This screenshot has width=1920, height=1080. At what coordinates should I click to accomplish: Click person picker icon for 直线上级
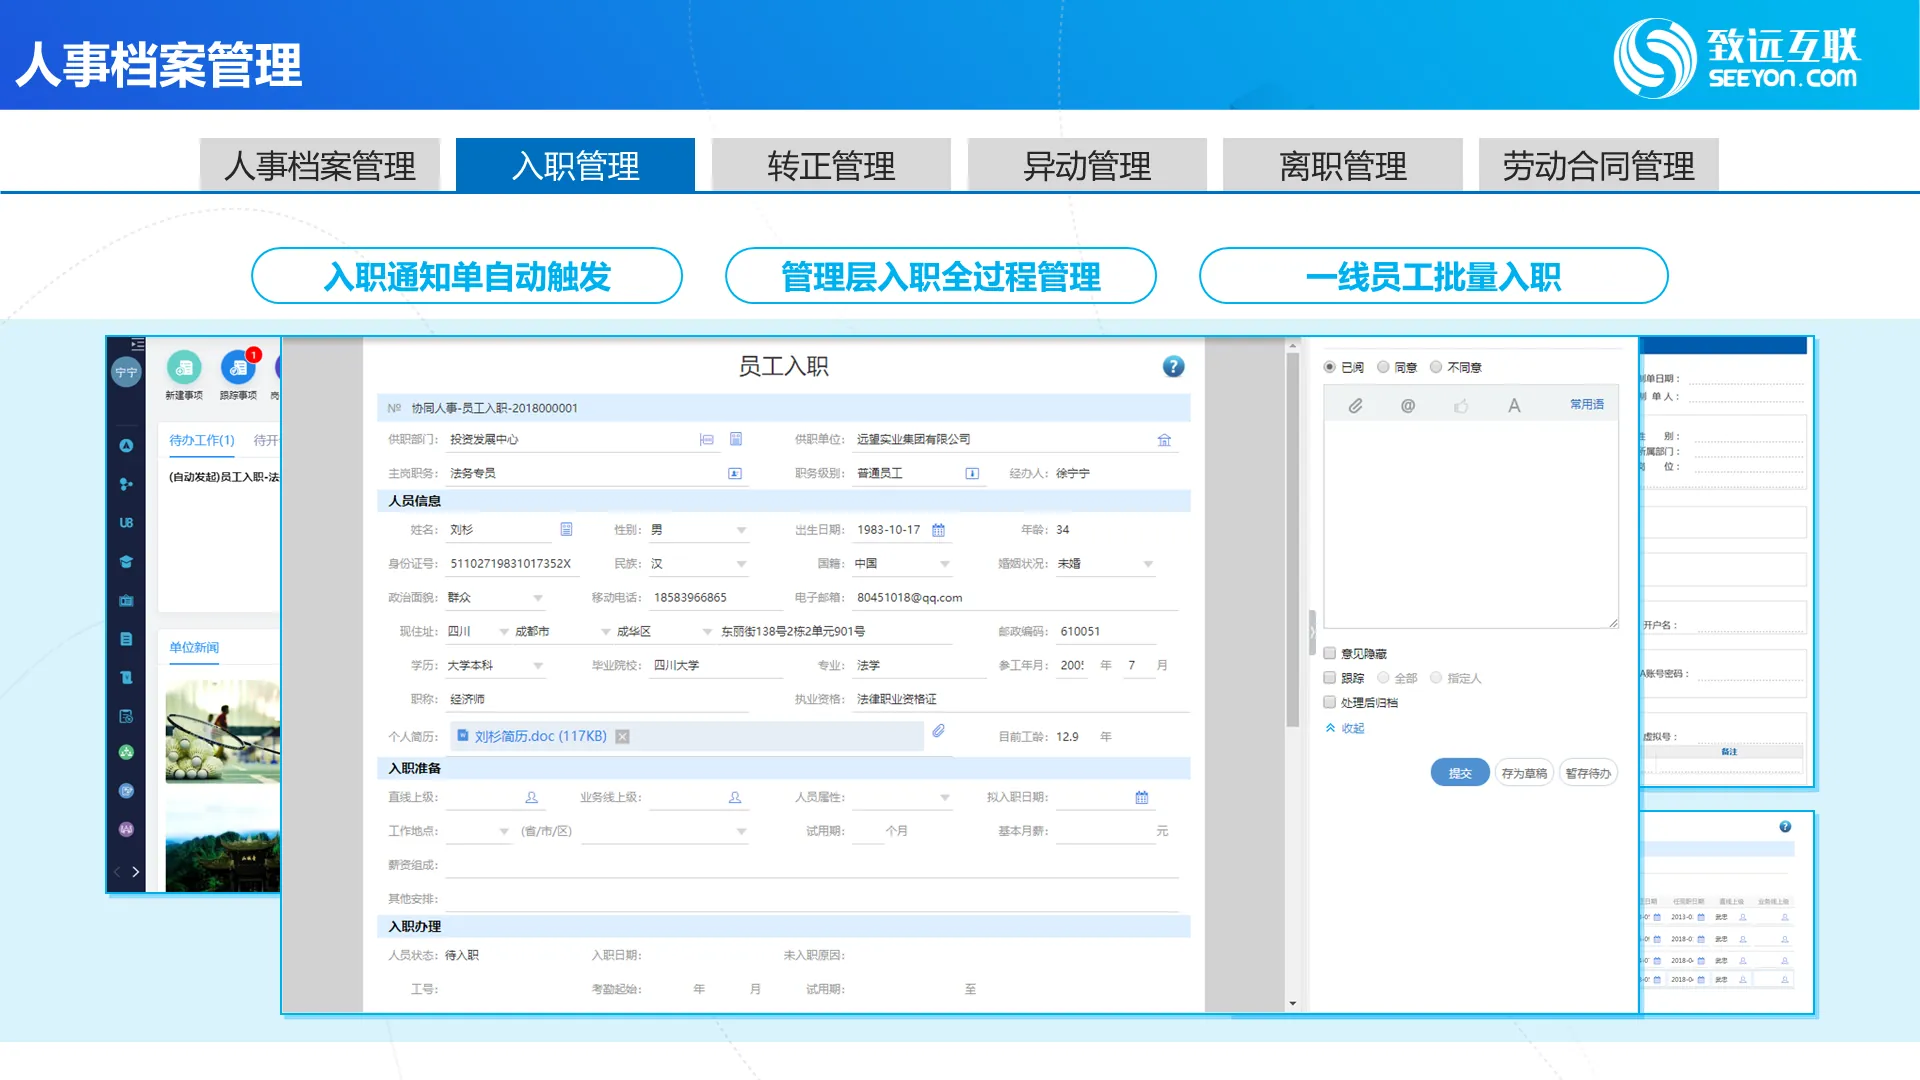532,797
